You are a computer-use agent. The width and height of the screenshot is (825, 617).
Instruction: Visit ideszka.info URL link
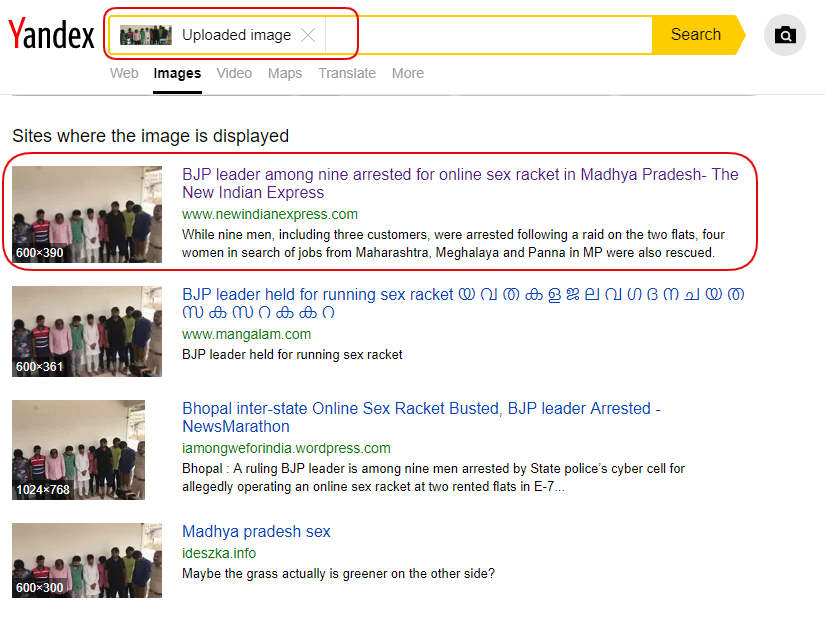coord(219,553)
